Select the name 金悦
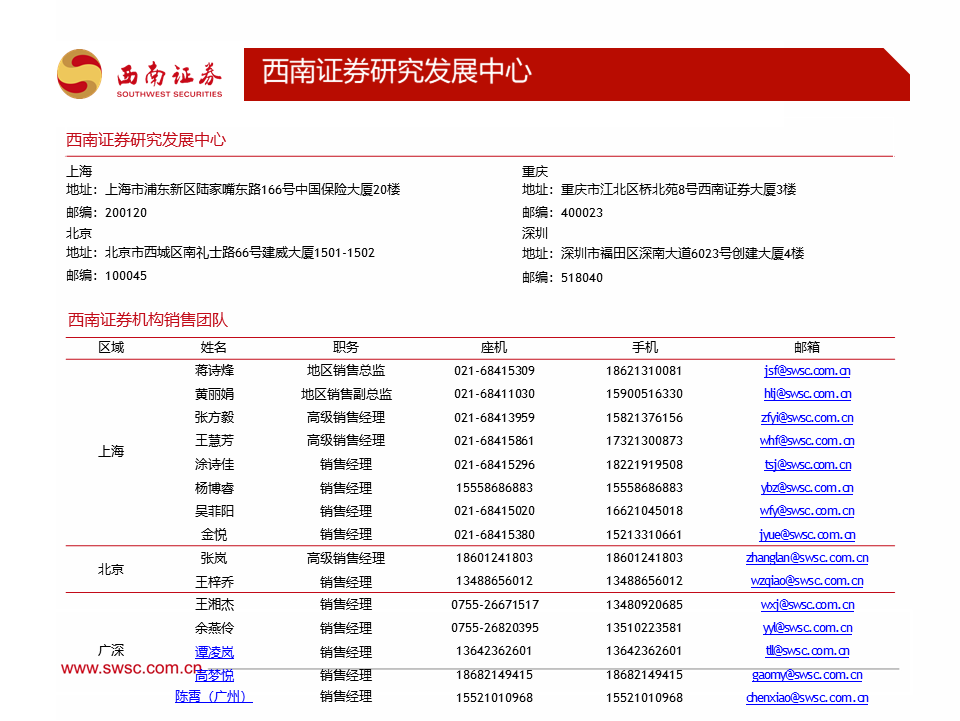Screen dimensions: 960x721 click(x=214, y=535)
